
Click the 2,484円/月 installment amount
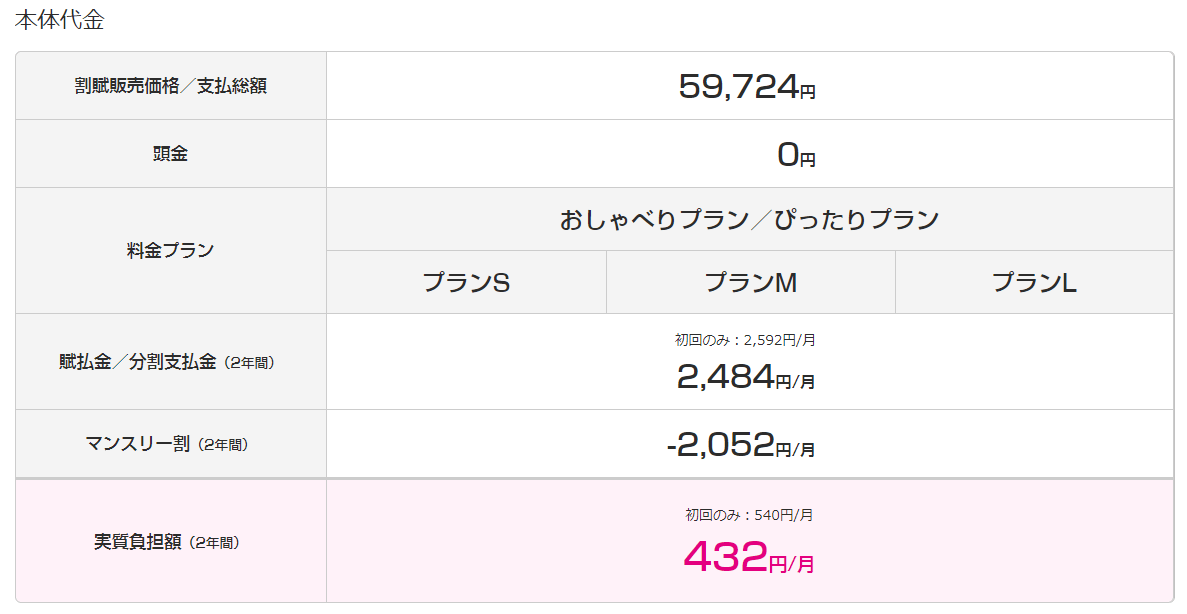click(x=746, y=377)
